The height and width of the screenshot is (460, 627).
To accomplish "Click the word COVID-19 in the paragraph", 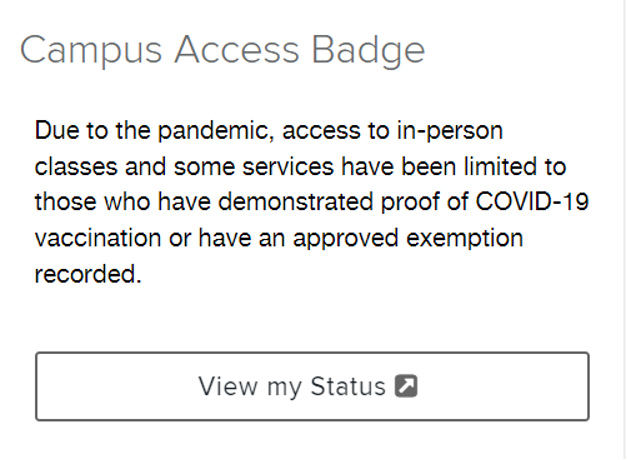I will [532, 201].
